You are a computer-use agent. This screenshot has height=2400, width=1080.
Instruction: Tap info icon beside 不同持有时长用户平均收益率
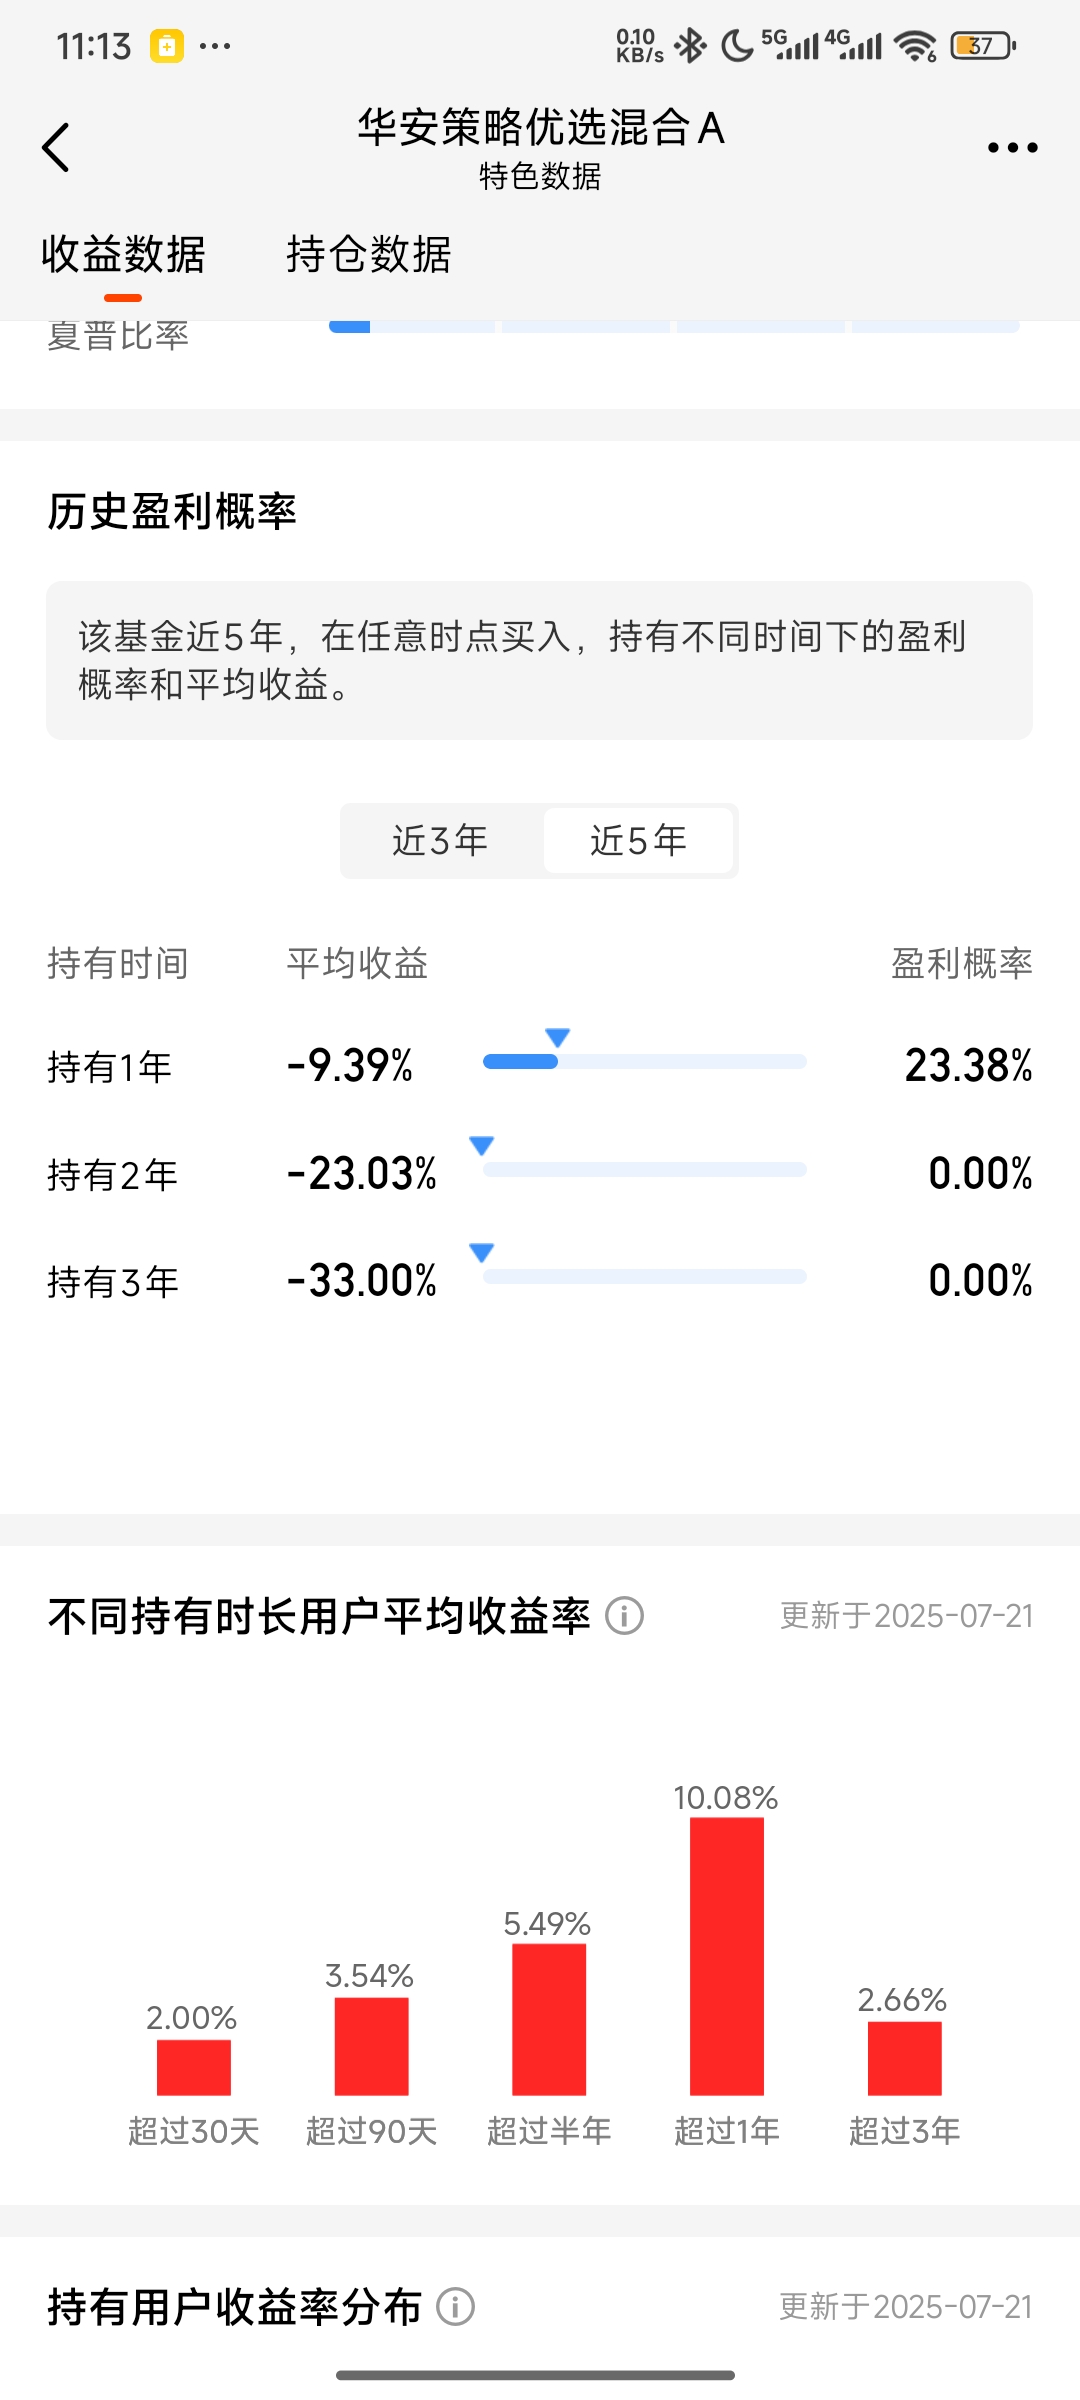(x=625, y=1616)
